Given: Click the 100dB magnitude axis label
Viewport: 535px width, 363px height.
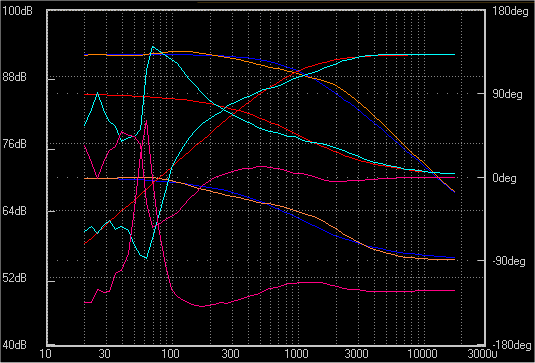Looking at the screenshot, I should coord(17,11).
